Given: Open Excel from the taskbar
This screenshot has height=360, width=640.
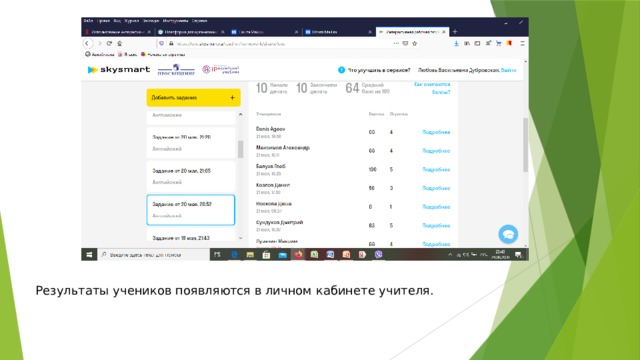Looking at the screenshot, I should tap(314, 255).
